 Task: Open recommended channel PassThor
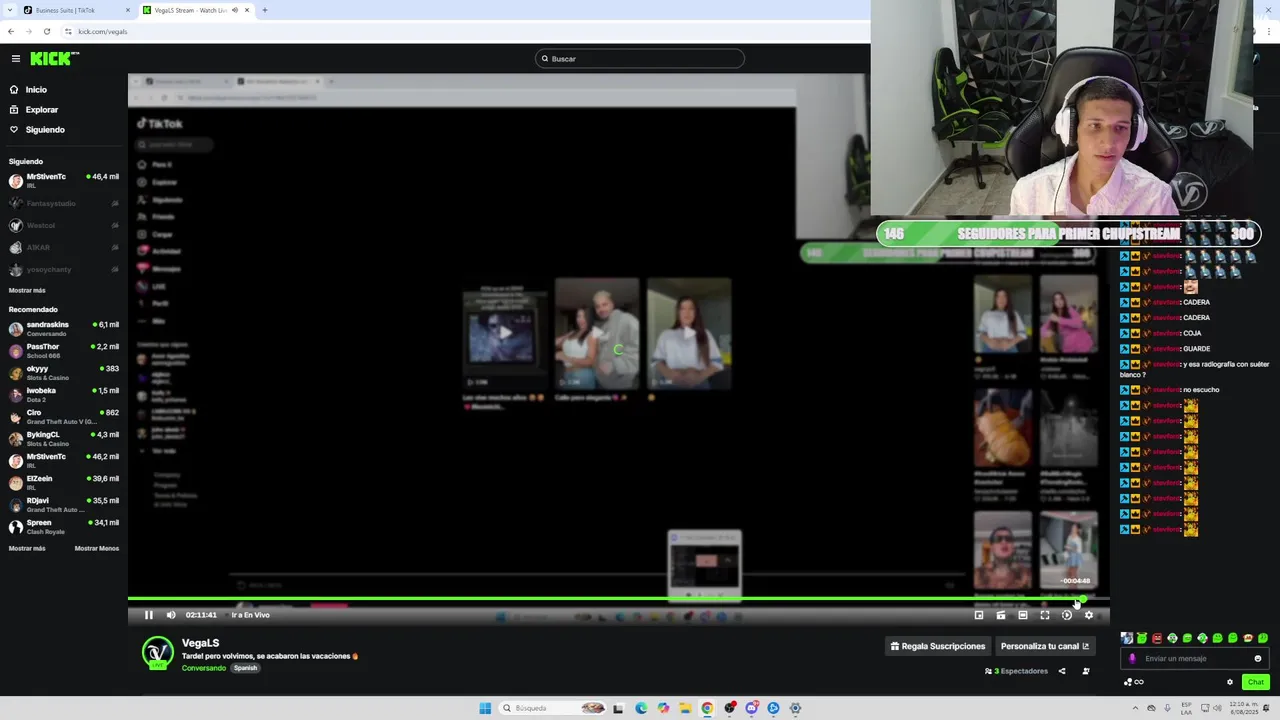click(x=64, y=351)
